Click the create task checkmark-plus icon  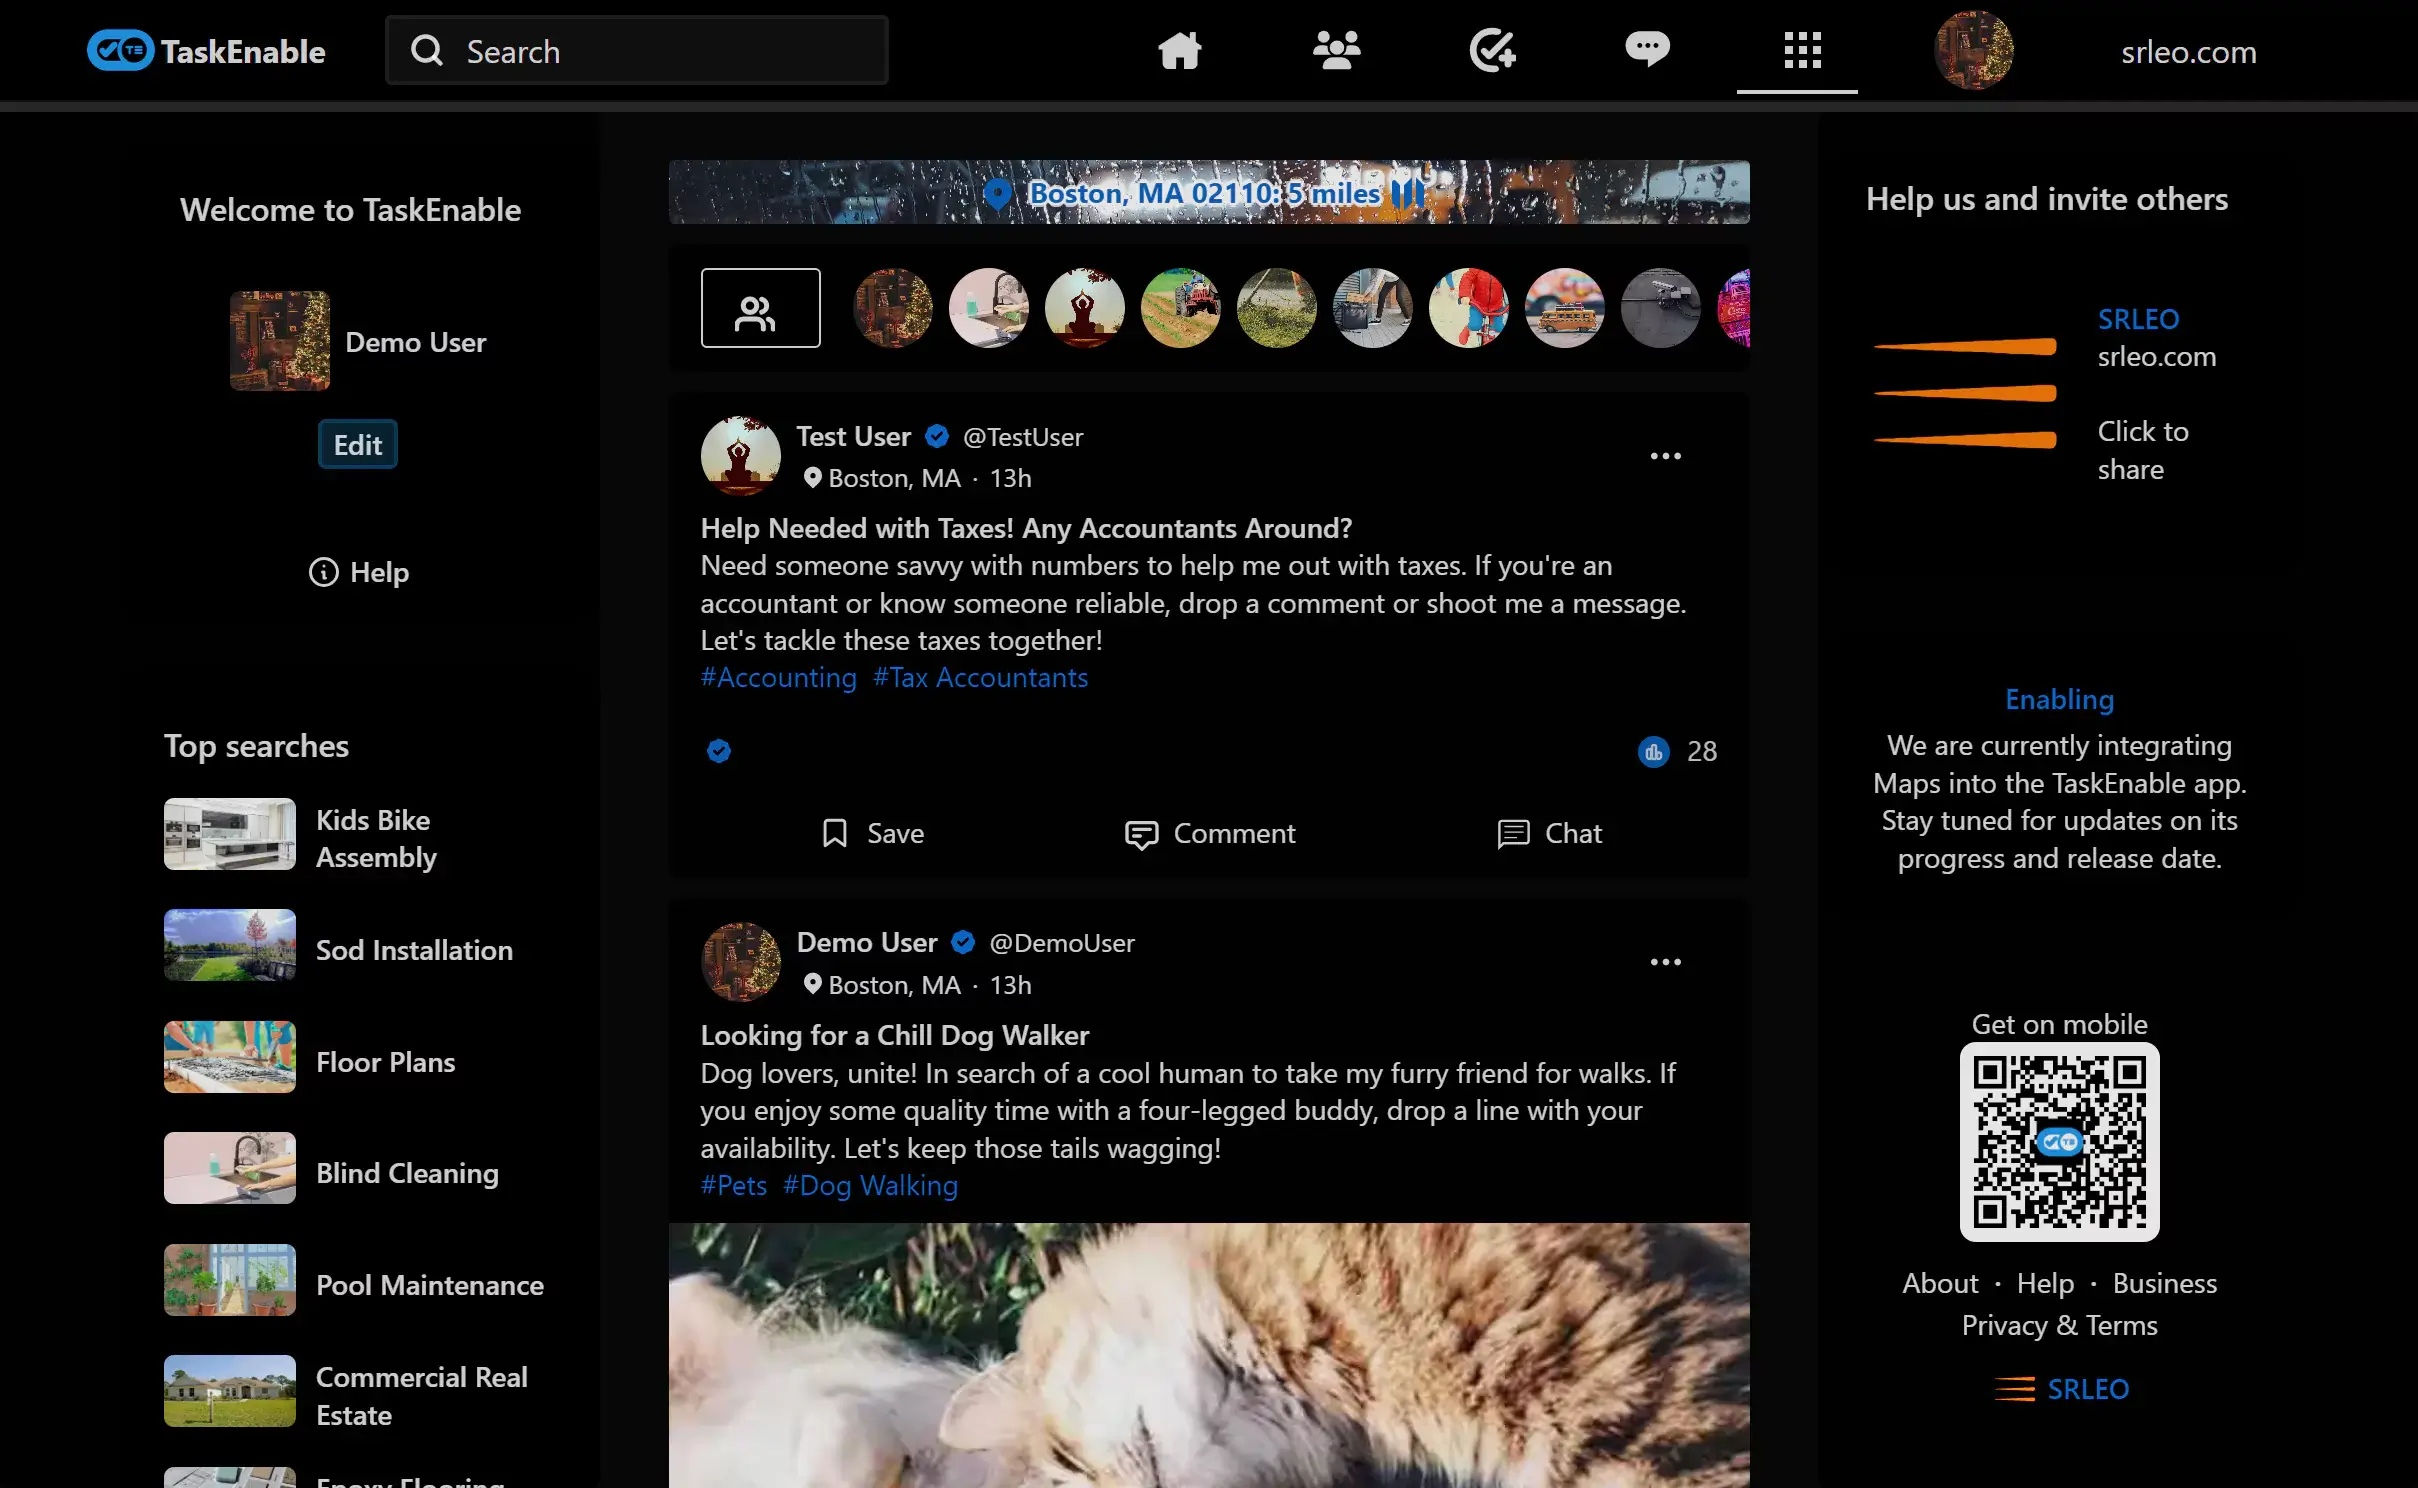(1492, 50)
